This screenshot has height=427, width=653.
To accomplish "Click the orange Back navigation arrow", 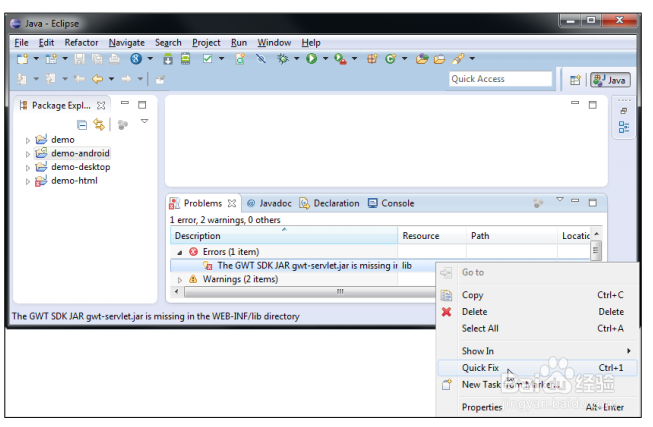I will [x=97, y=78].
